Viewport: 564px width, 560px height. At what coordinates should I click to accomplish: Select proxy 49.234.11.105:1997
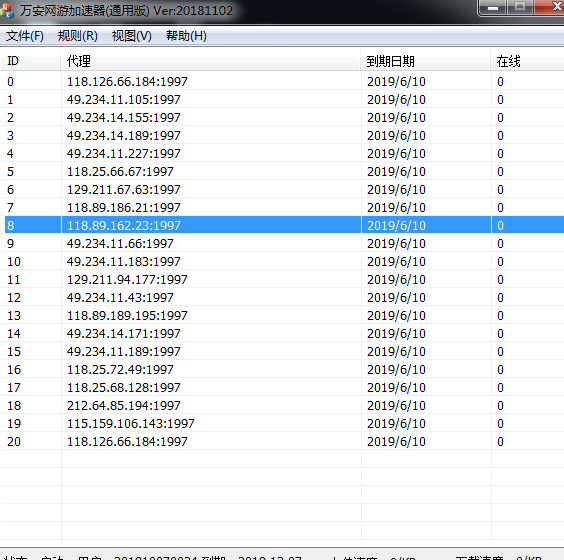(282, 100)
